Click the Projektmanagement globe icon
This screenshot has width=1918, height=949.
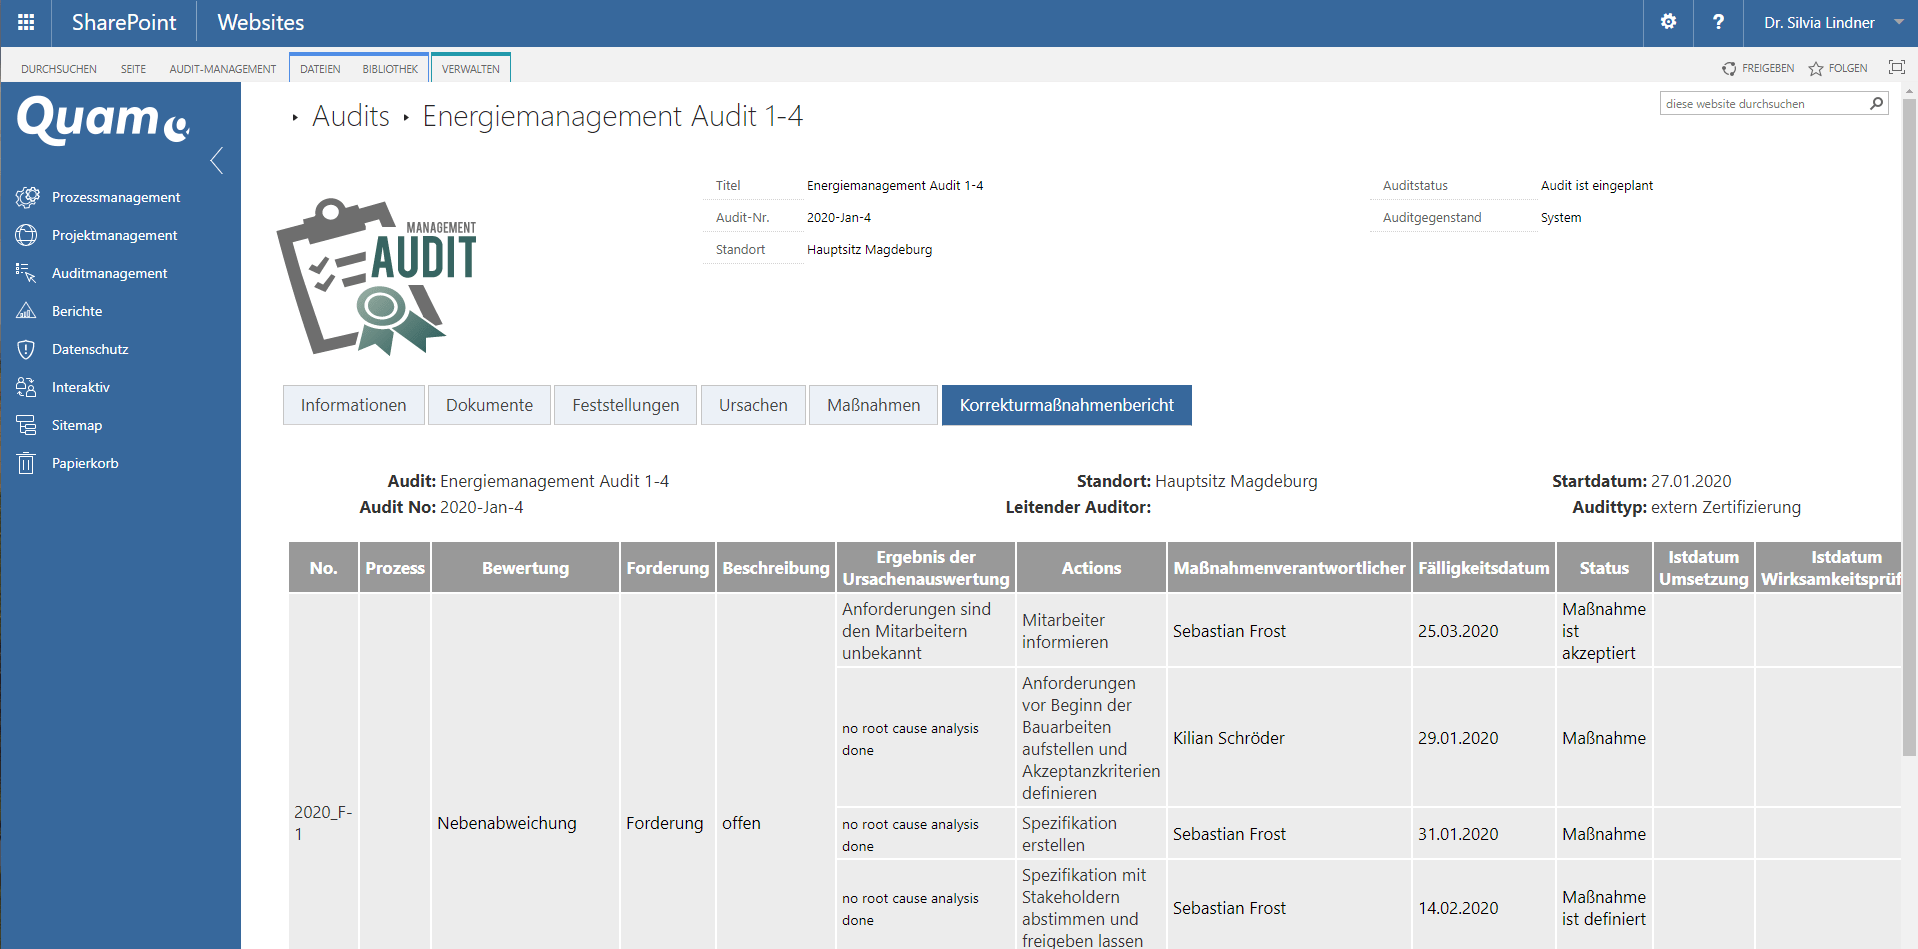pos(27,236)
